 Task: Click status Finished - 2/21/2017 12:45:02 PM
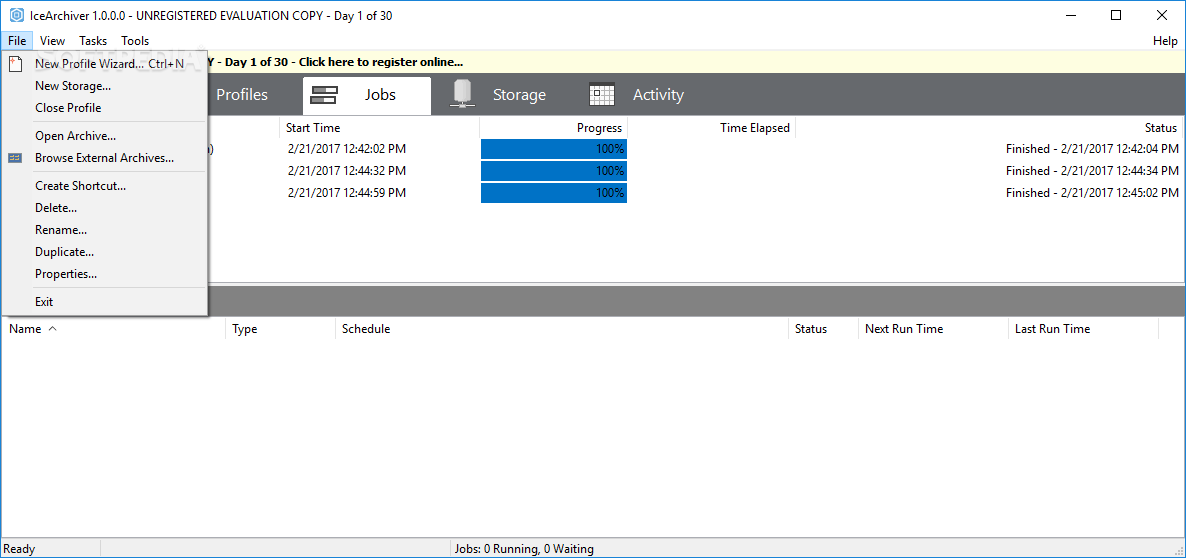1091,193
